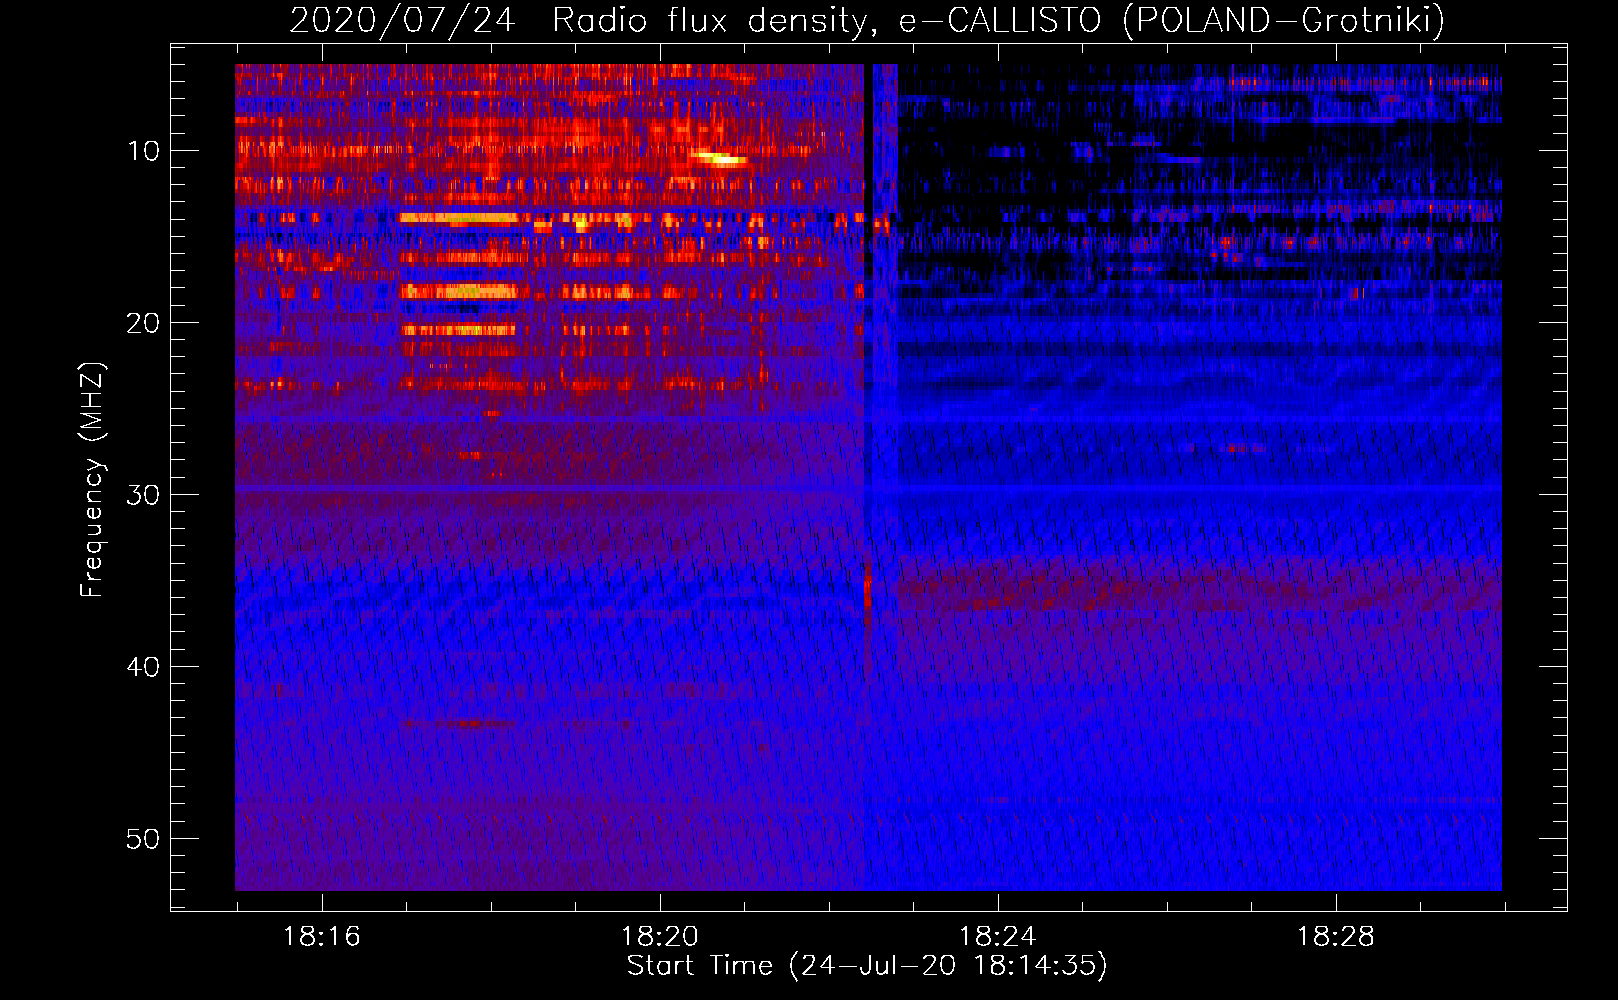Click the '18:24' time tick label
This screenshot has width=1618, height=1000.
coord(998,937)
